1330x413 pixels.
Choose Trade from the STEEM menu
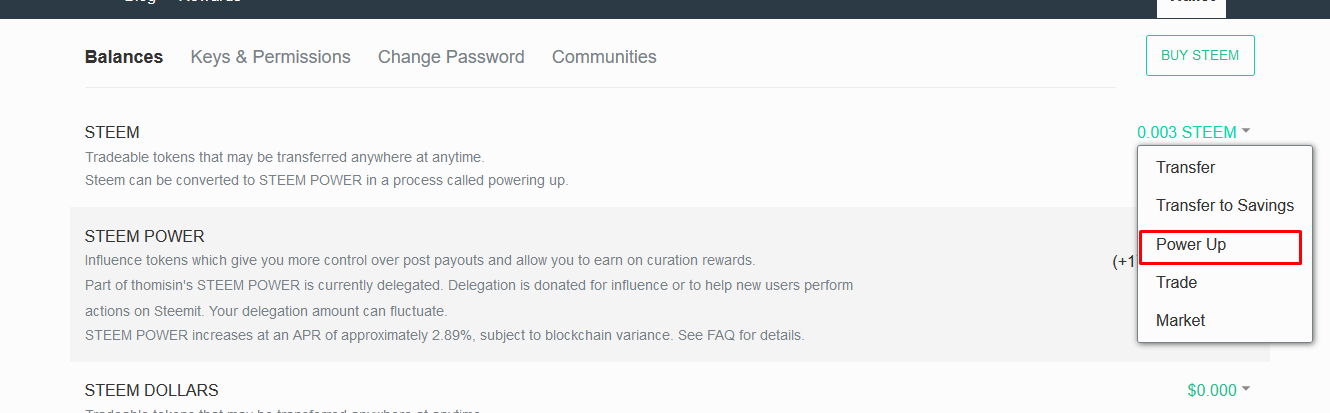tap(1176, 283)
